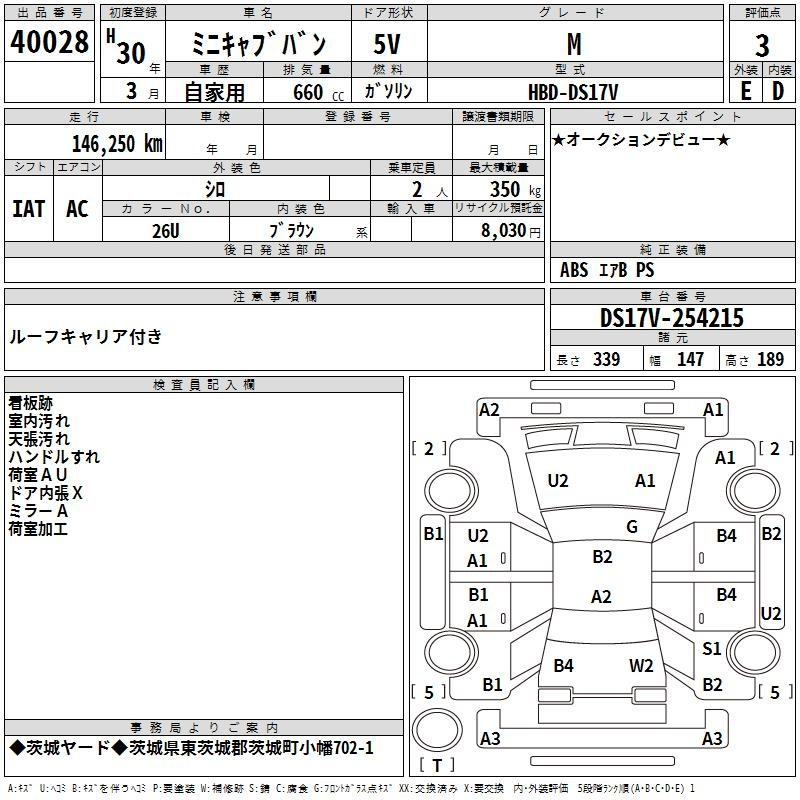This screenshot has height=800, width=800.
Task: Click the chassis number DS17V-254215
Action: [671, 318]
